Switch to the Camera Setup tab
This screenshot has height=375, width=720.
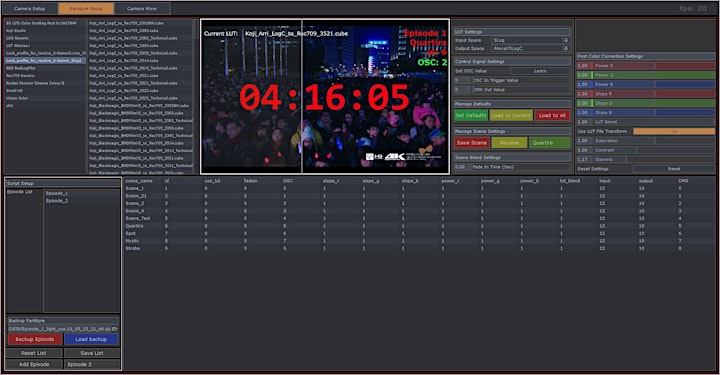30,8
